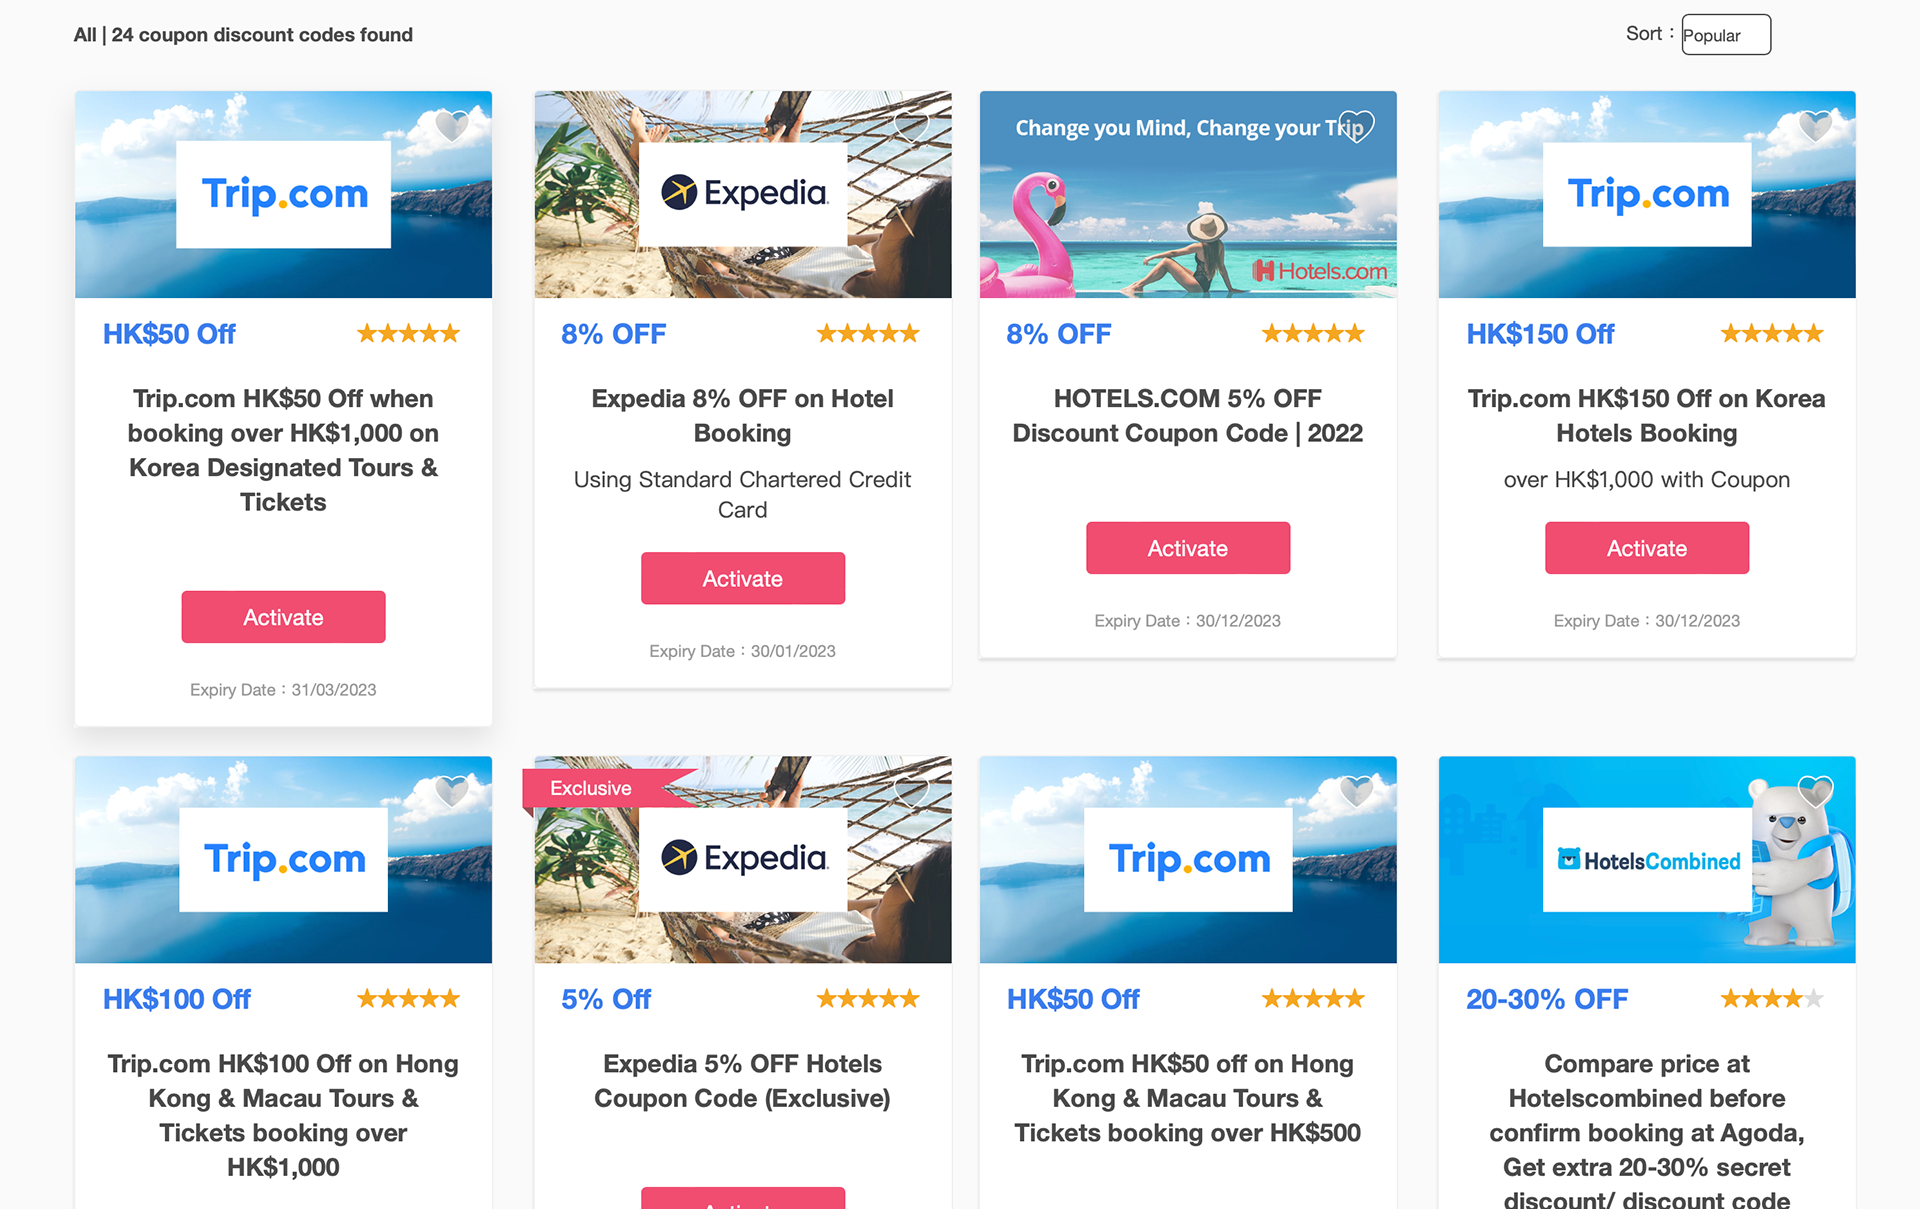The height and width of the screenshot is (1209, 1920).
Task: Open the Expedia hammock banner image, top row
Action: click(x=743, y=194)
